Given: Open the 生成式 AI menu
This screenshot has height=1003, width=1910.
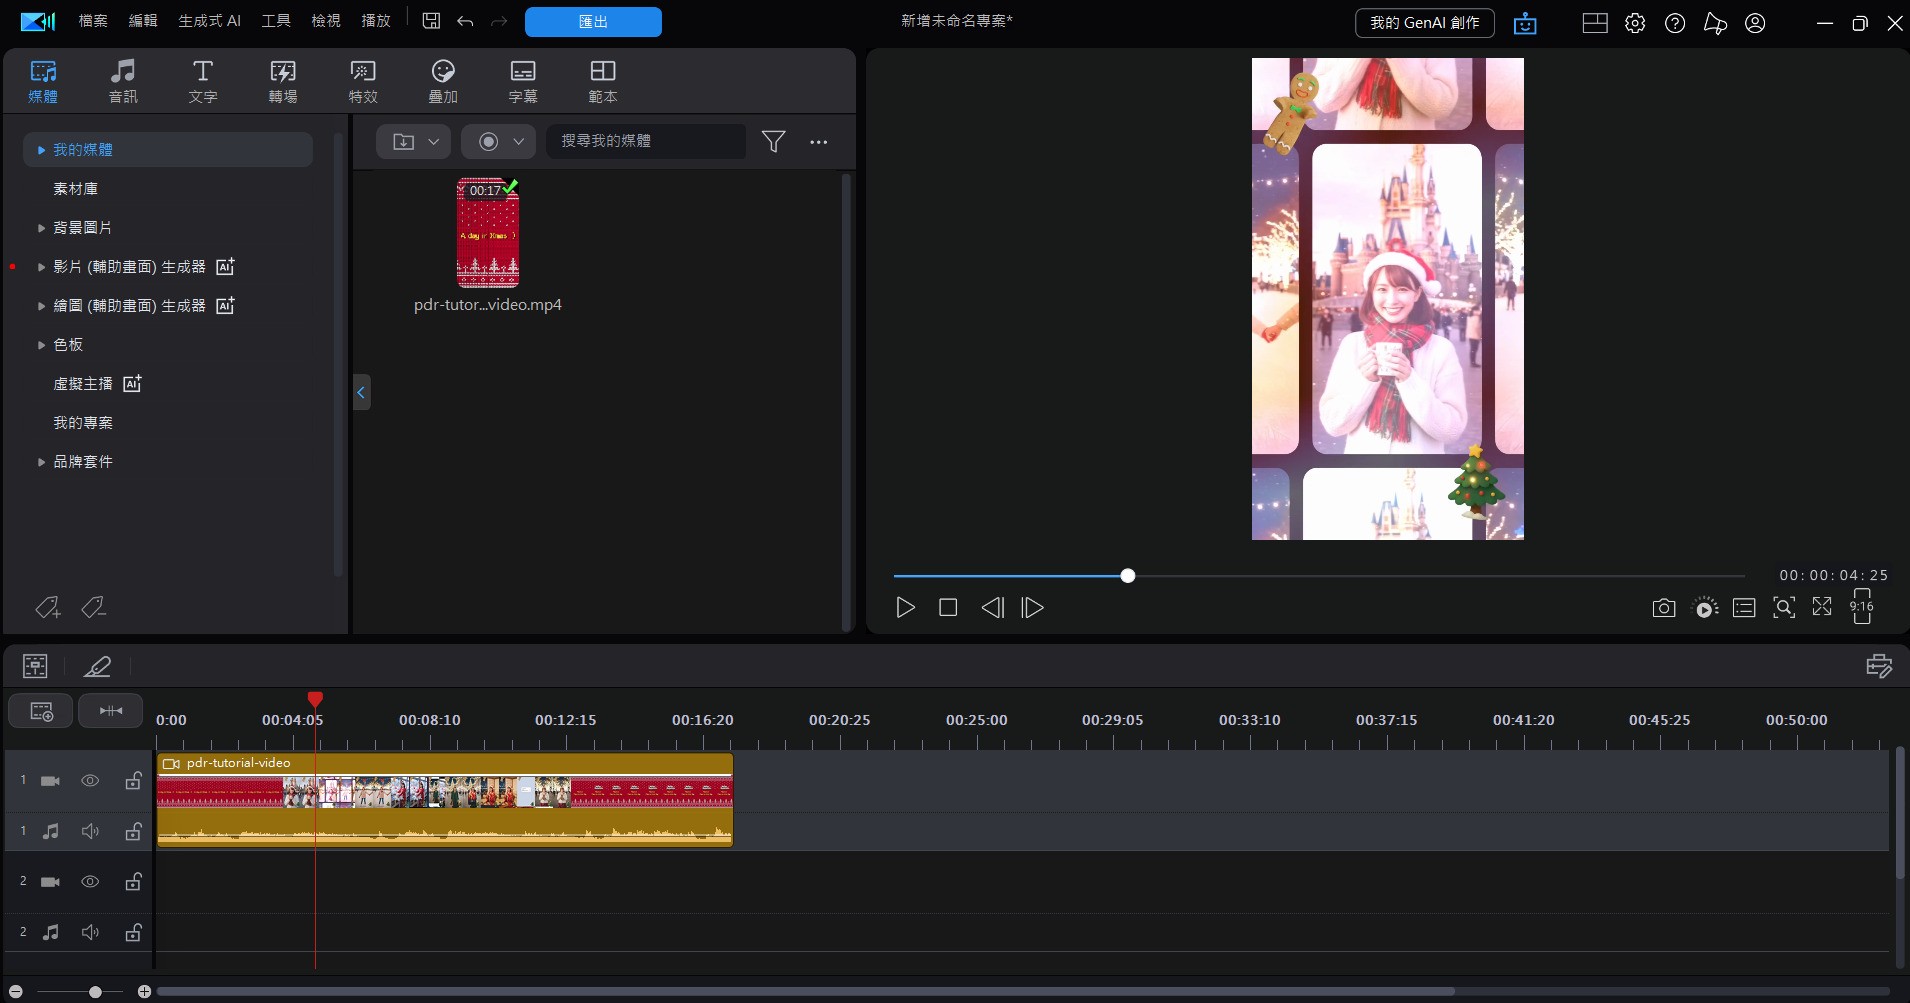Looking at the screenshot, I should pos(209,21).
